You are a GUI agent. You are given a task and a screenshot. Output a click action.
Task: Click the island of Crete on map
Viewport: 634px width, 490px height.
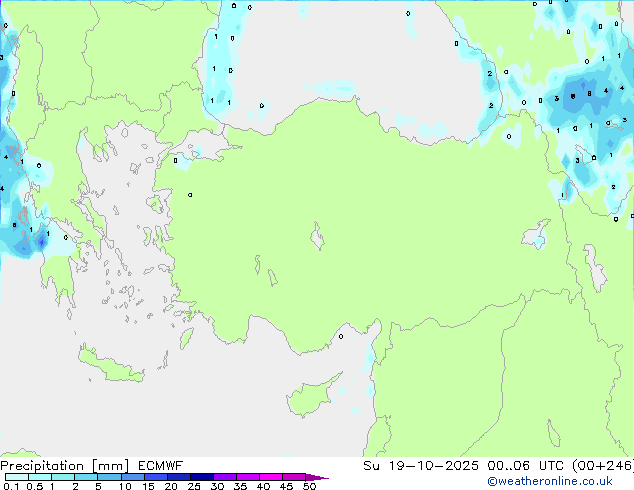[x=110, y=365]
